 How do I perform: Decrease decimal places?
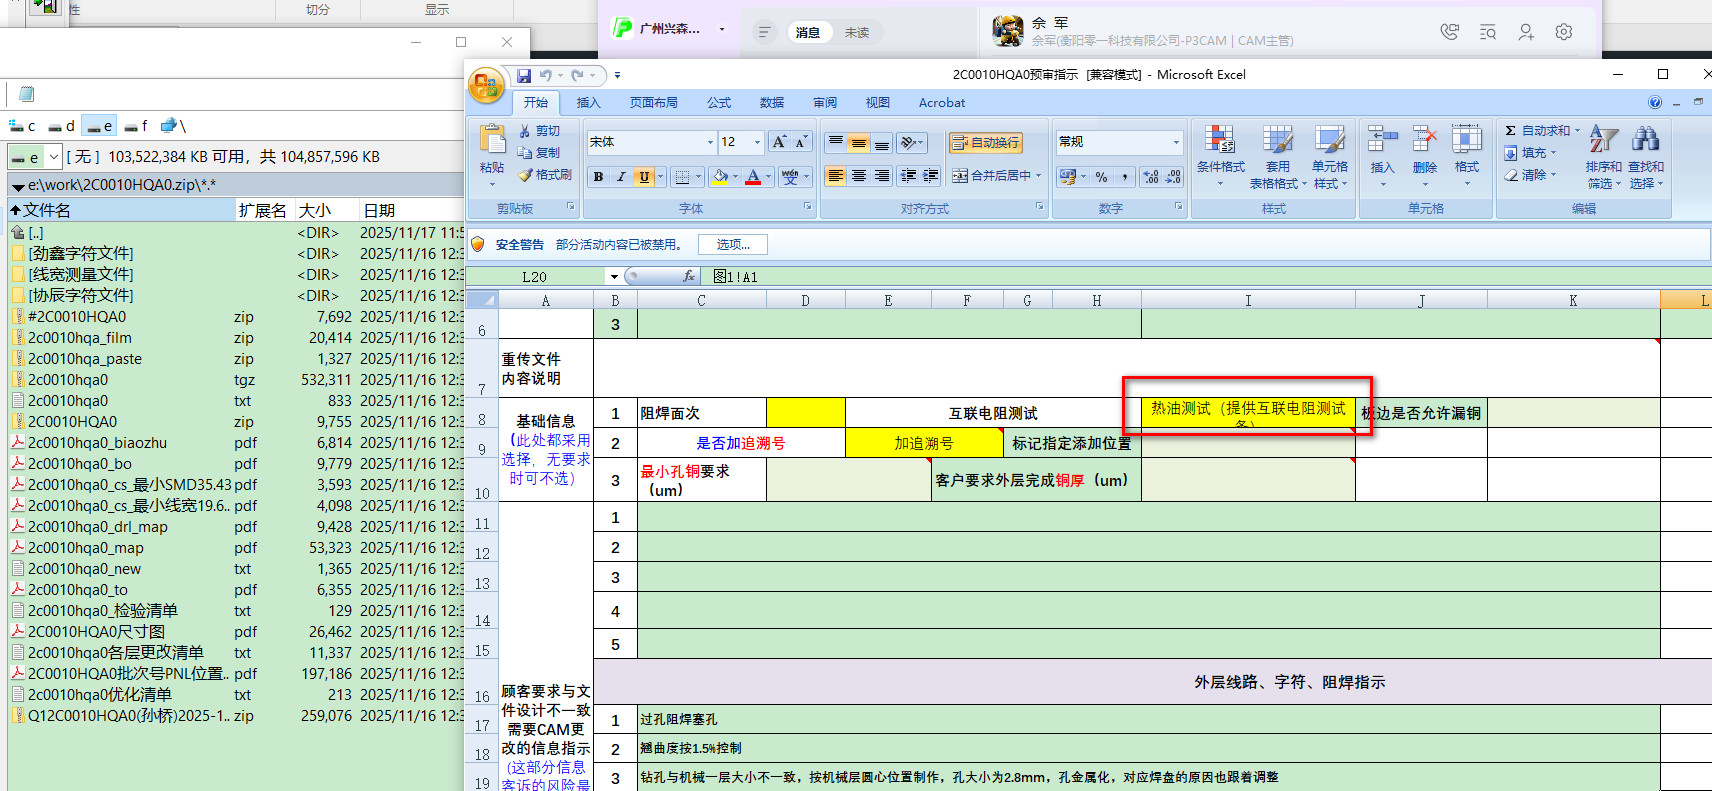tap(1173, 177)
